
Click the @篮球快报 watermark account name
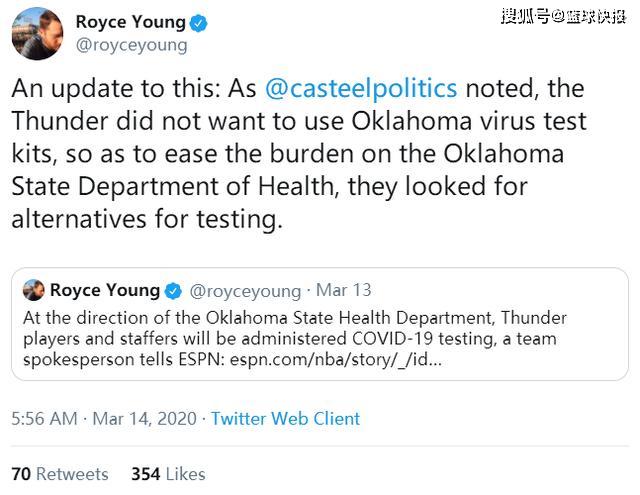590,16
